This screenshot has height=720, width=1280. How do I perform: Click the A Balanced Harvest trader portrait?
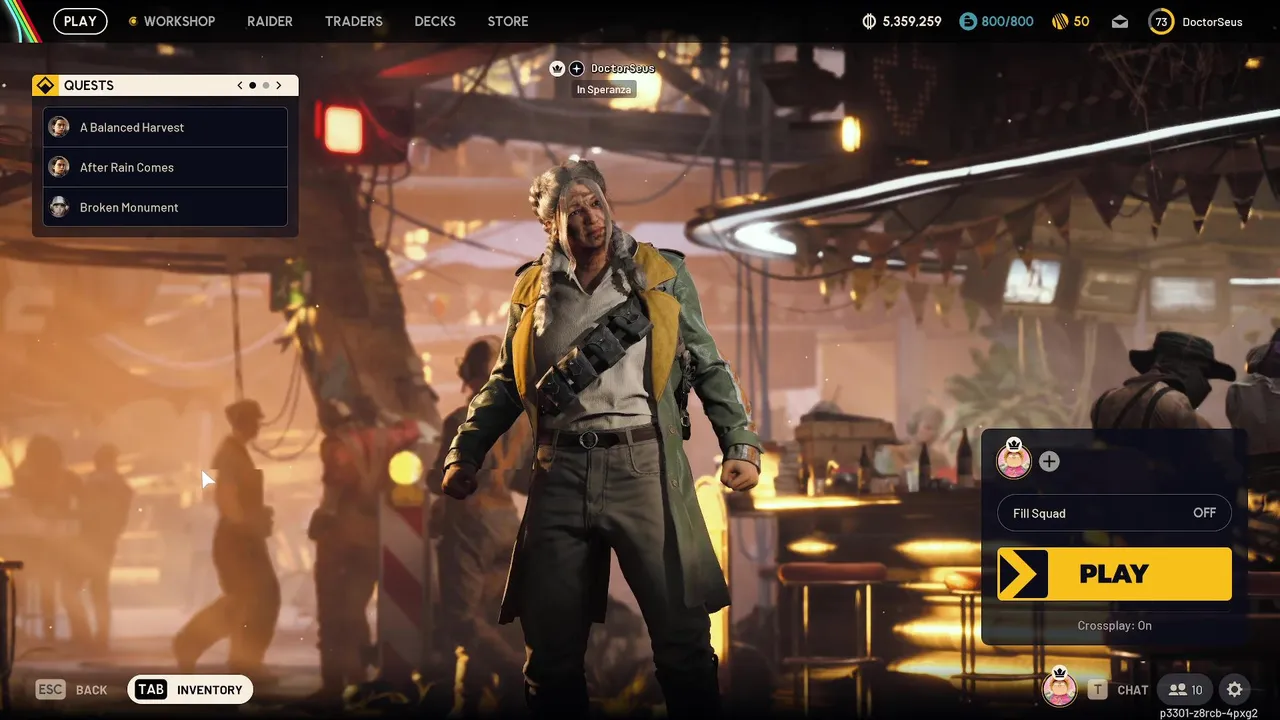[59, 127]
